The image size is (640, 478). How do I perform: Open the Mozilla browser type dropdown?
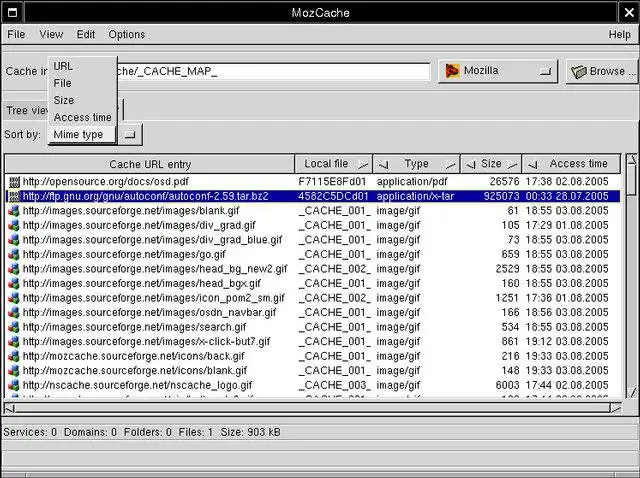click(498, 71)
